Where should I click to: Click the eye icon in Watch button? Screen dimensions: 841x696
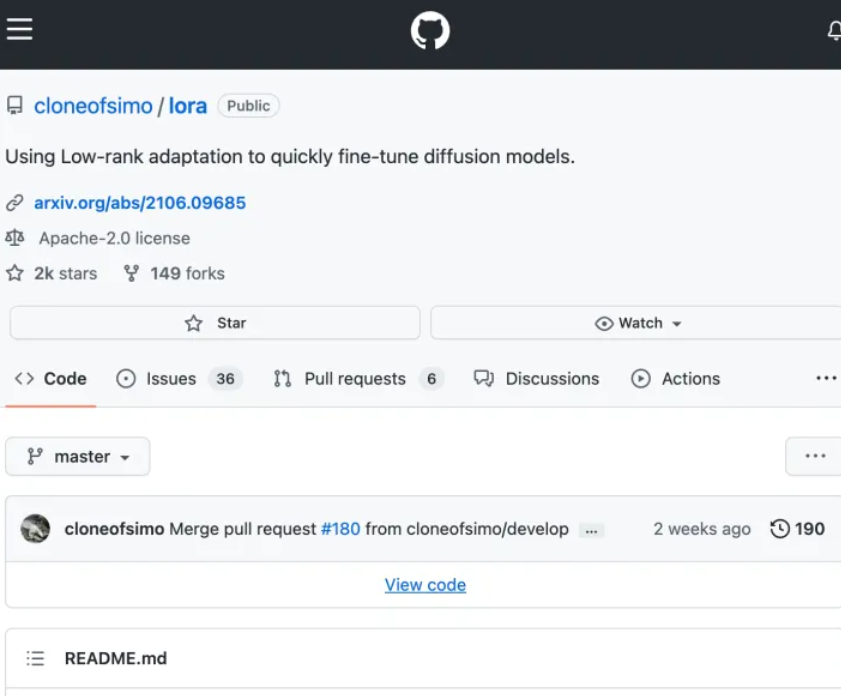pyautogui.click(x=604, y=323)
